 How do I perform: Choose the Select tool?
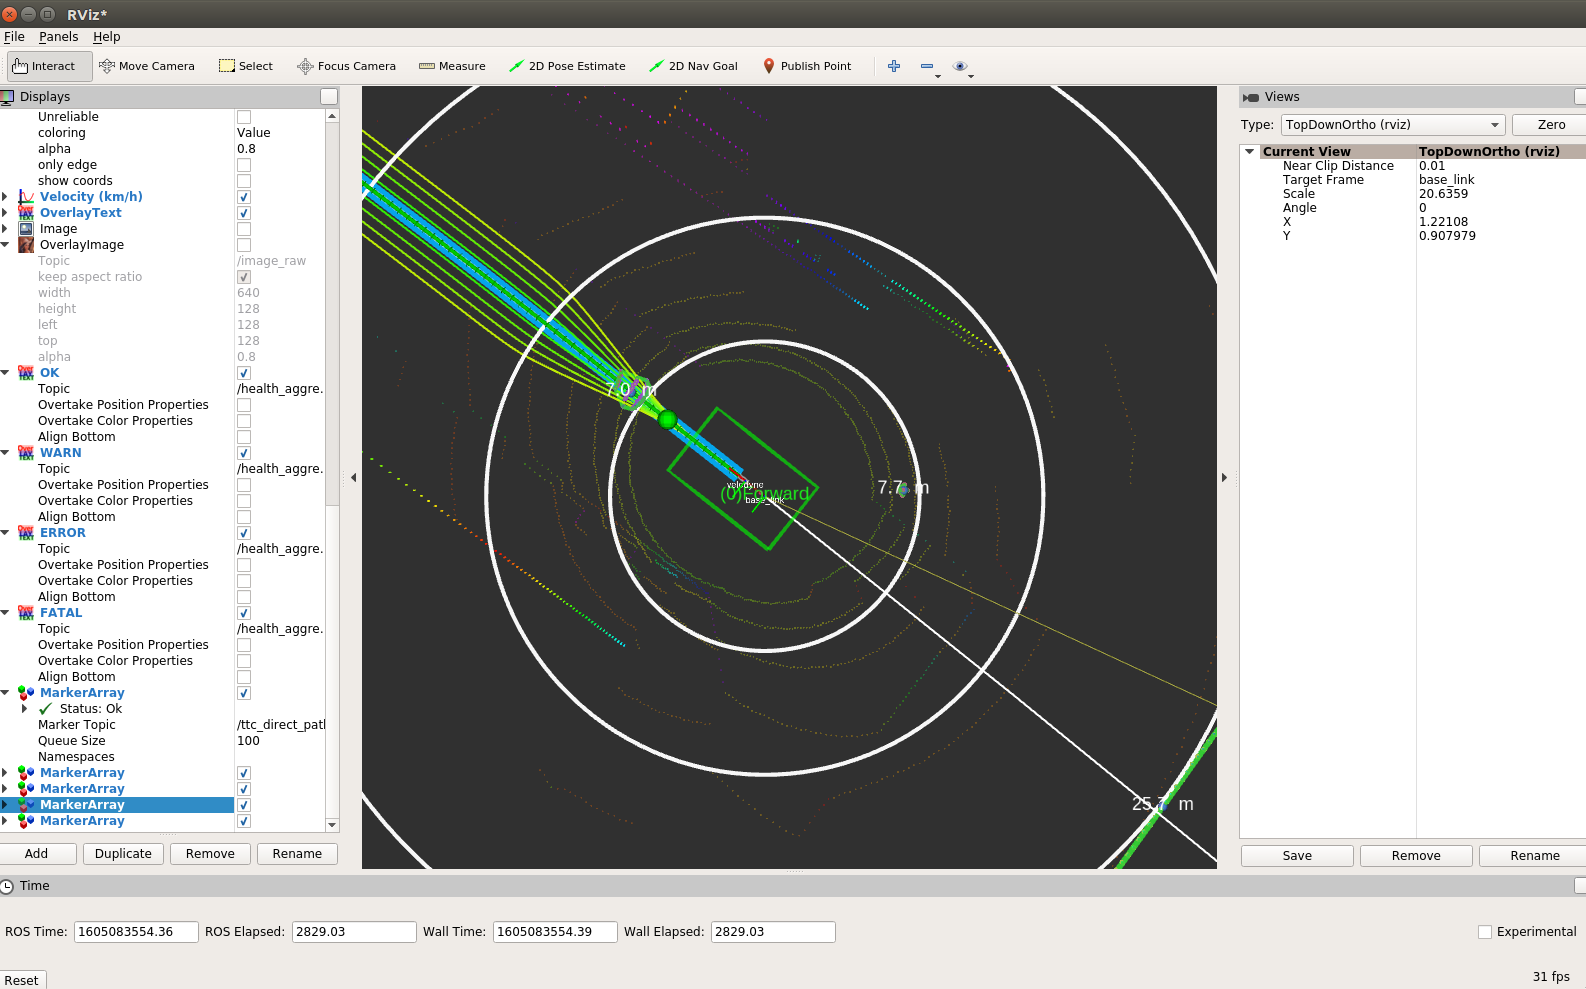click(246, 66)
